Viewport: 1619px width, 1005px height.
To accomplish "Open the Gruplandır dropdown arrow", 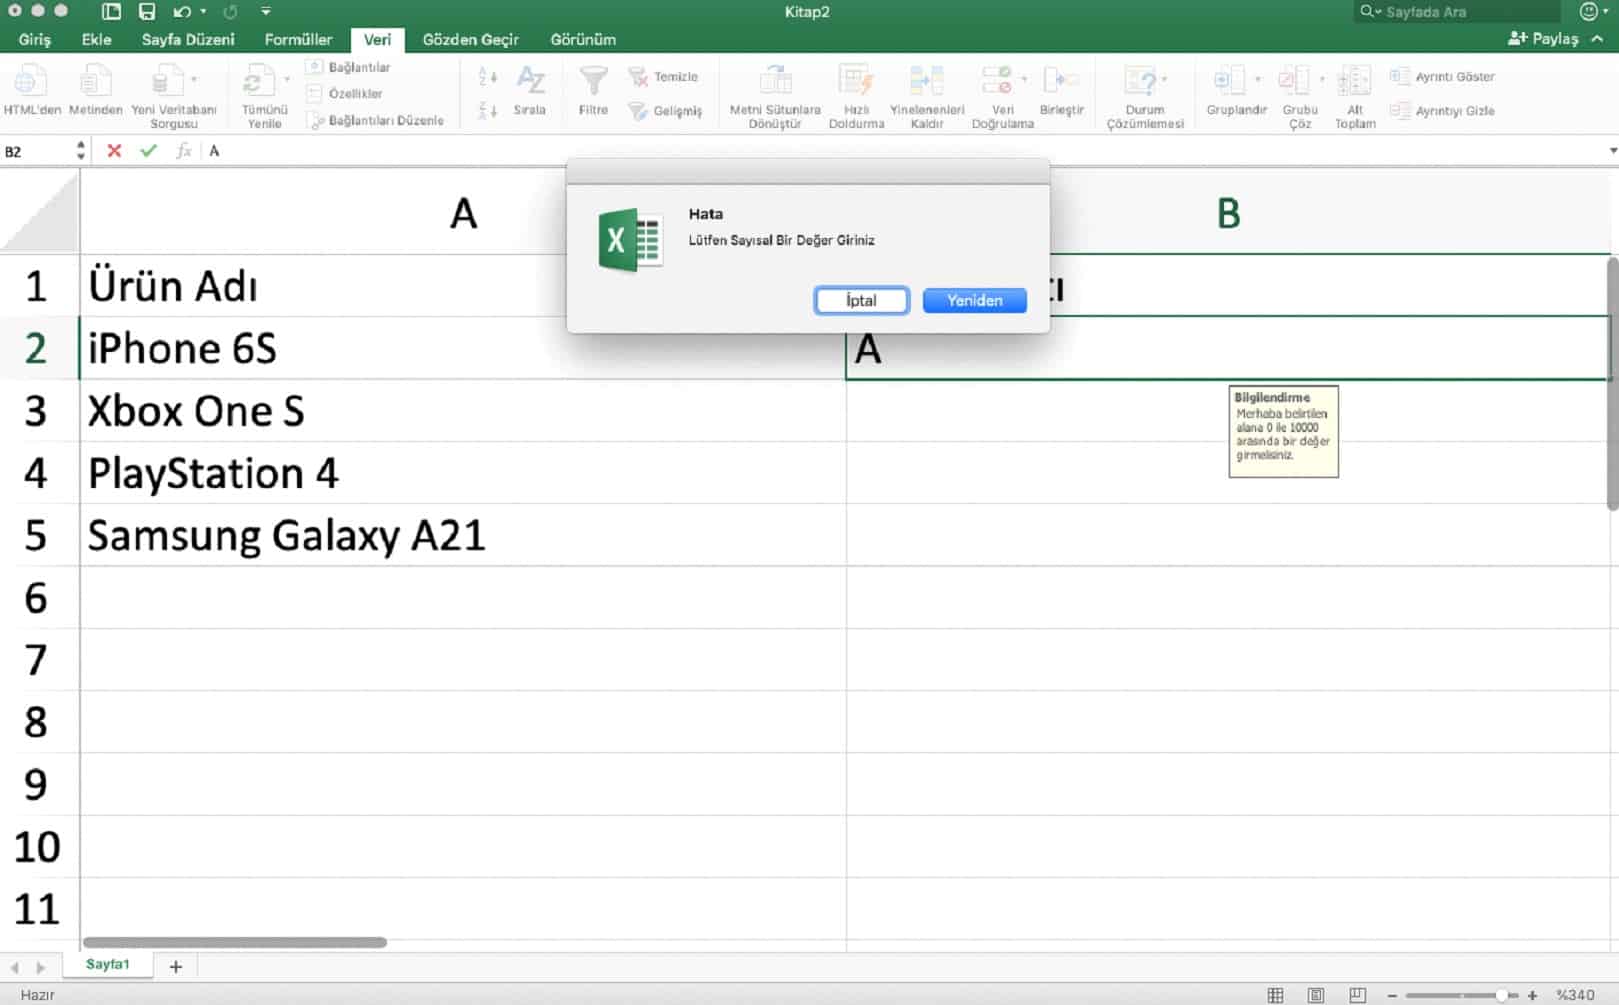I will click(x=1257, y=79).
